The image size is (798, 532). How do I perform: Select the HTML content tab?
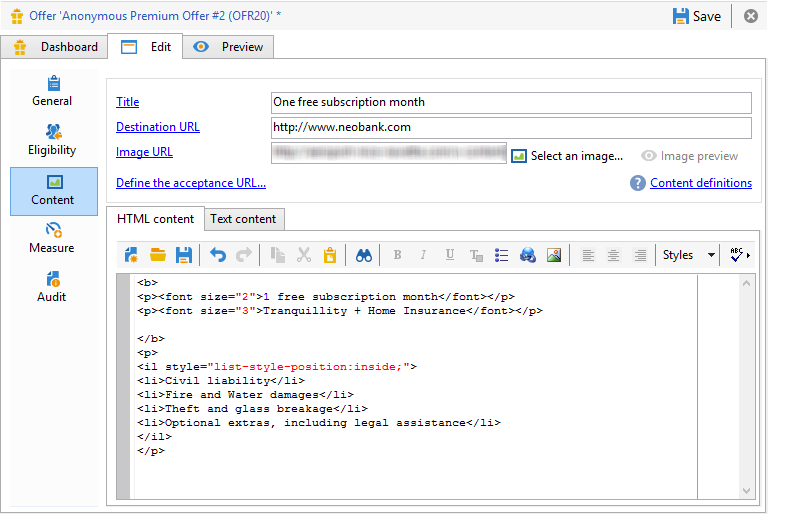156,219
